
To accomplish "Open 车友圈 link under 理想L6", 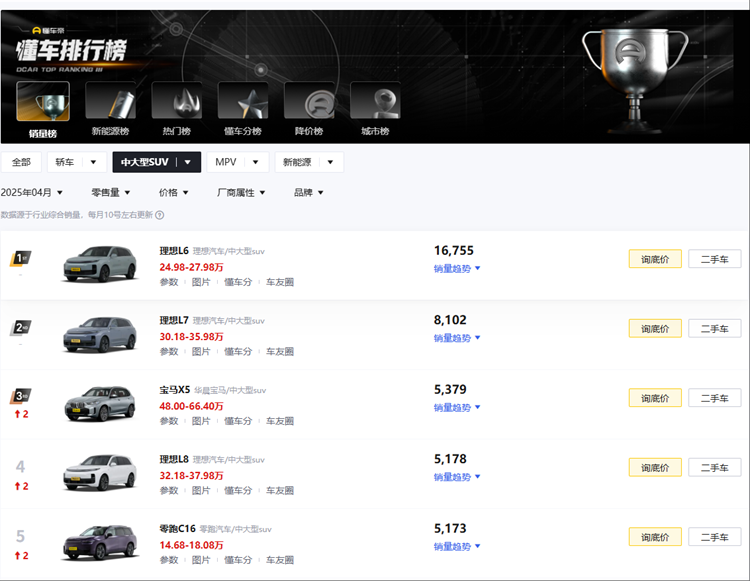I will coord(280,282).
